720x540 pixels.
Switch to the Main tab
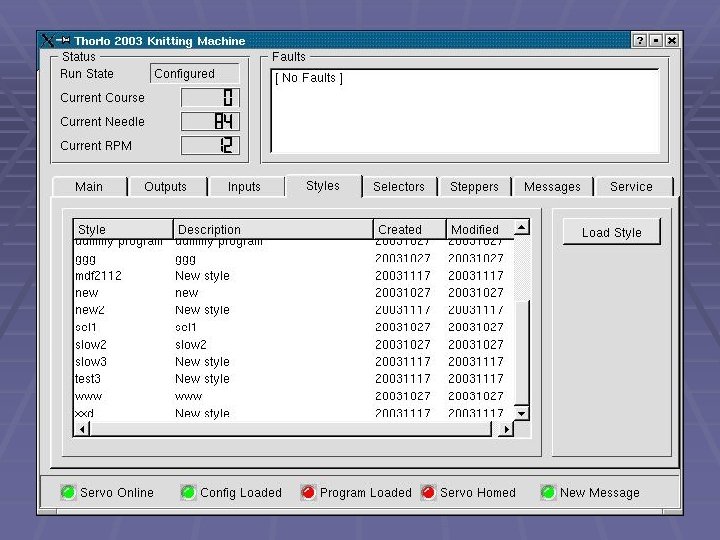[x=89, y=187]
